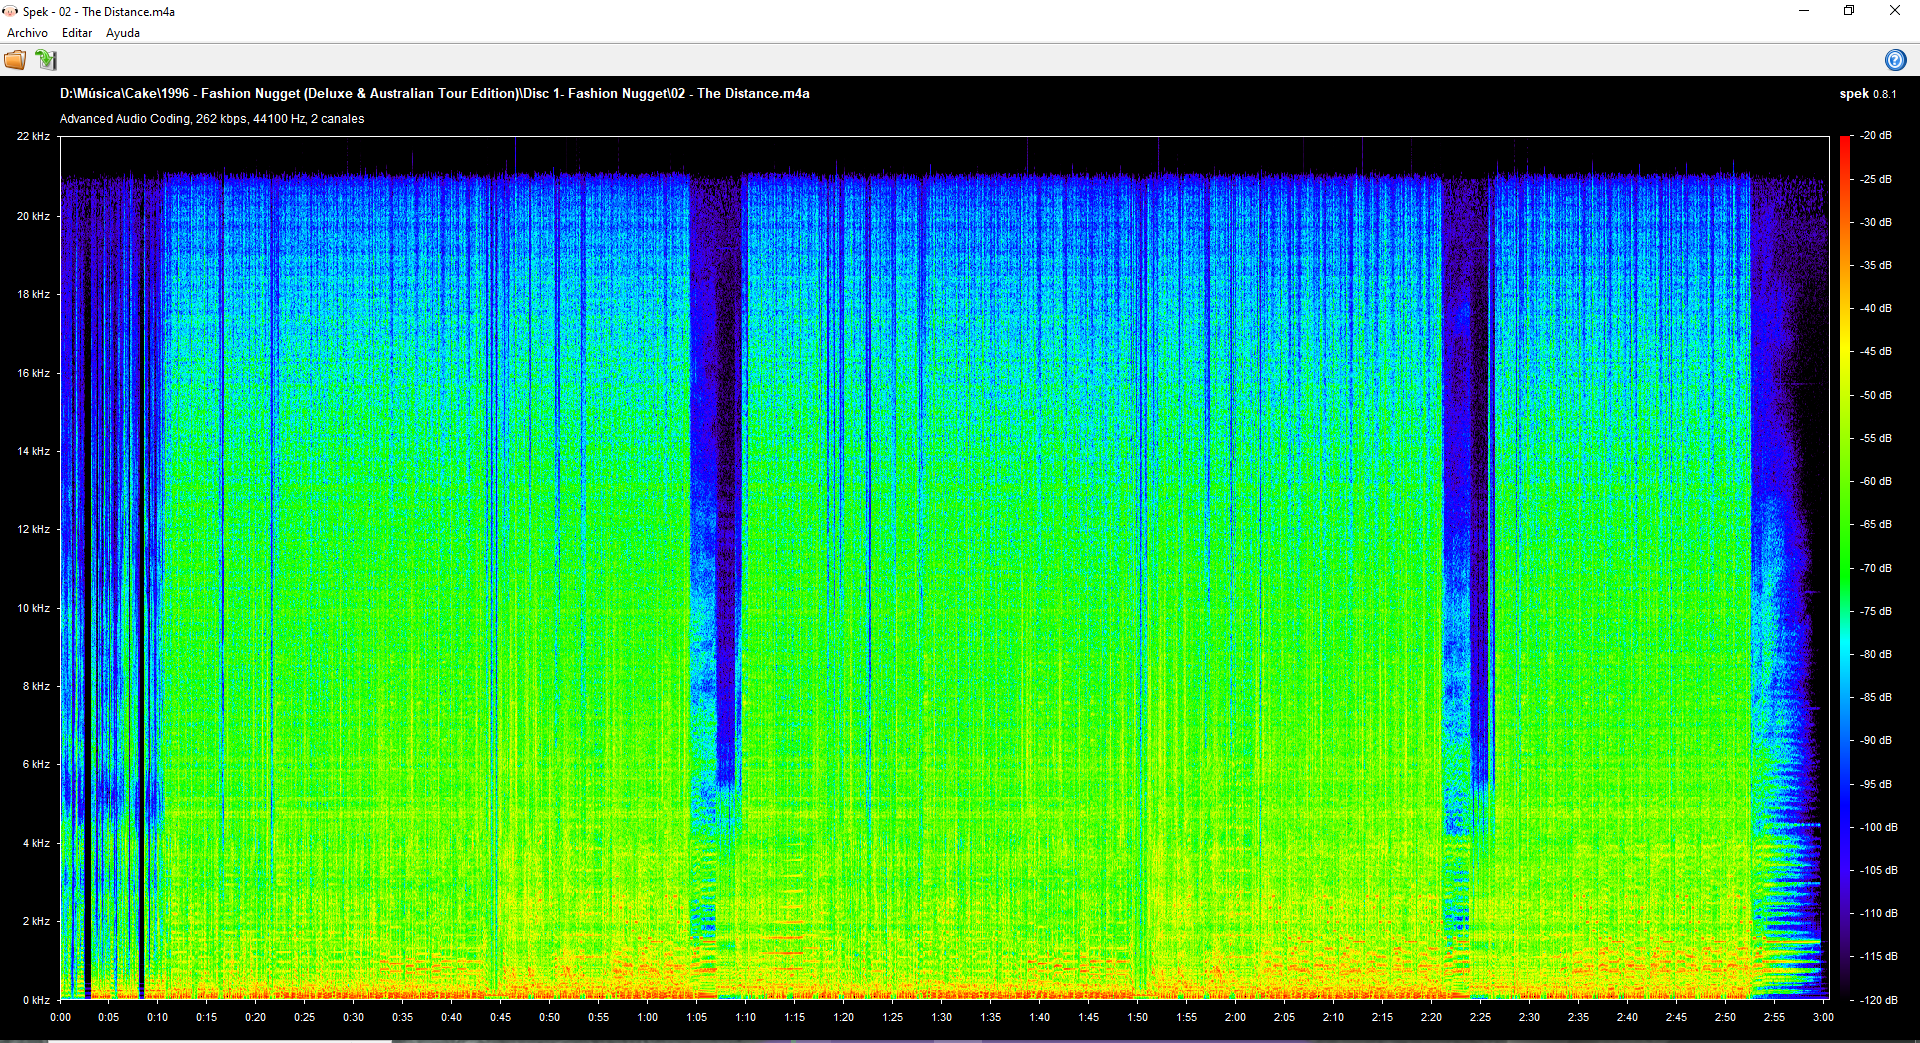Restore down the Spek window
Screen dimensions: 1920x1043
point(1849,11)
